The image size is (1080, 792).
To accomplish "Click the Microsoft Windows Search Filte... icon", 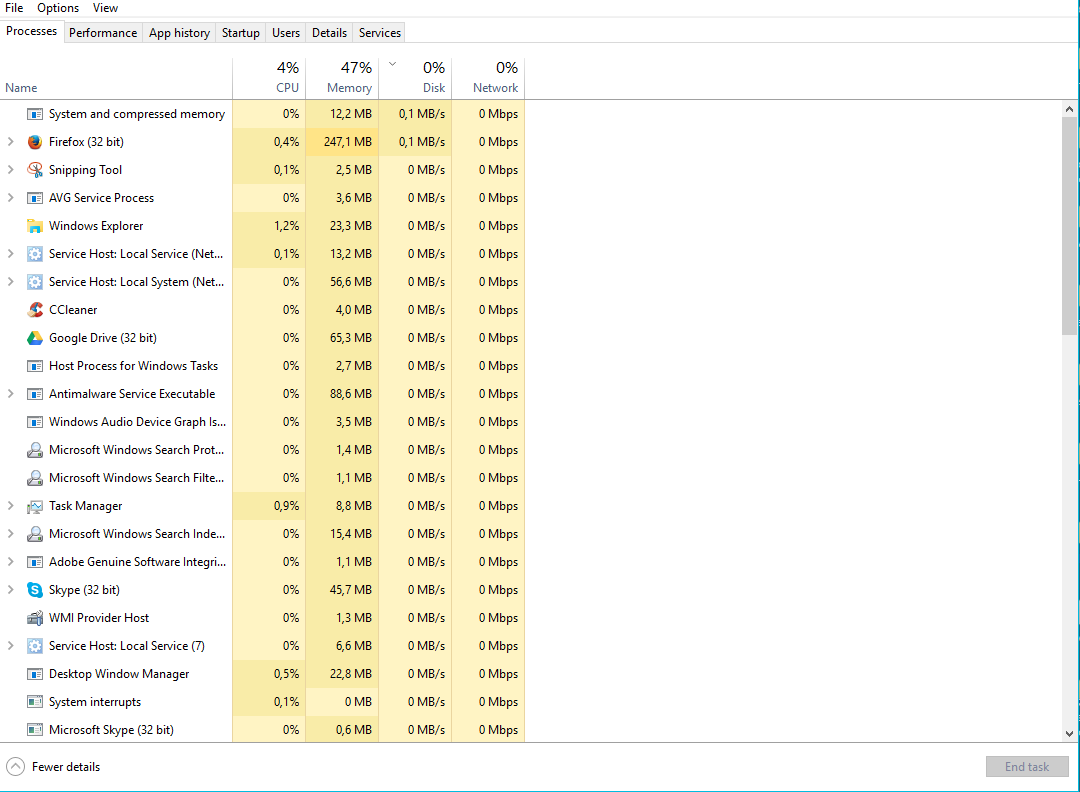I will (34, 478).
